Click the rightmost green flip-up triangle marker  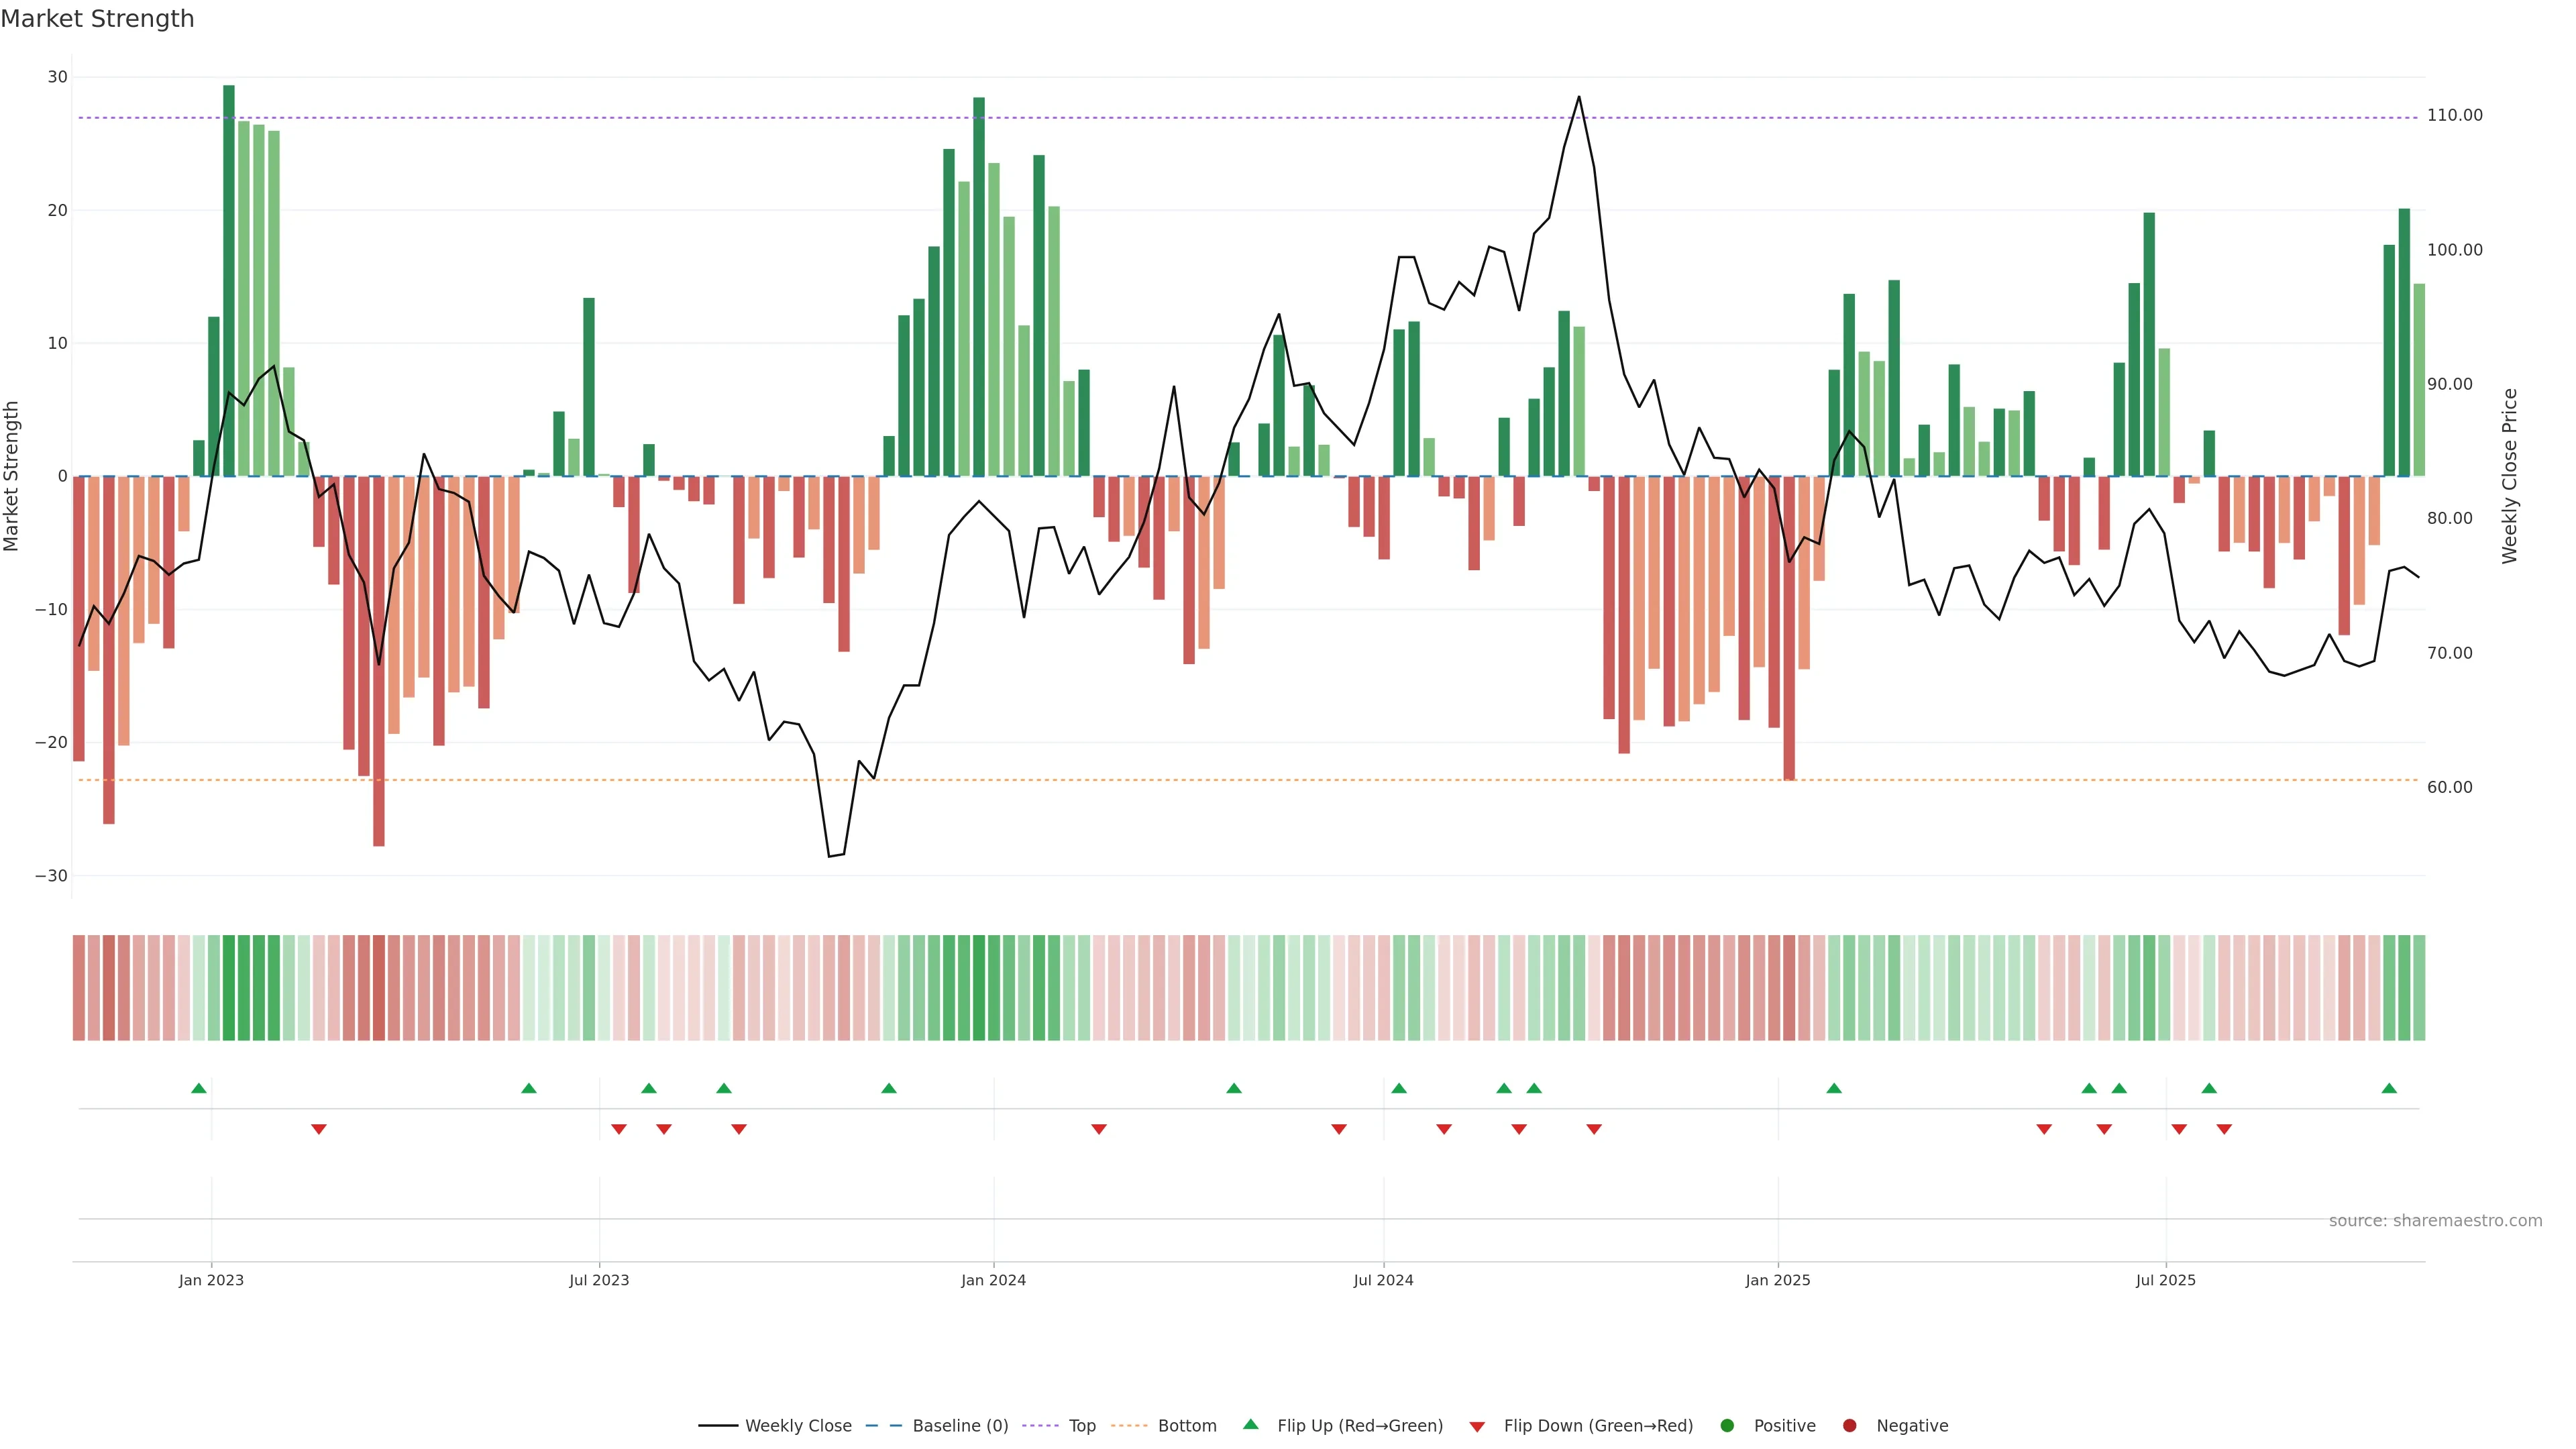(x=2389, y=1088)
